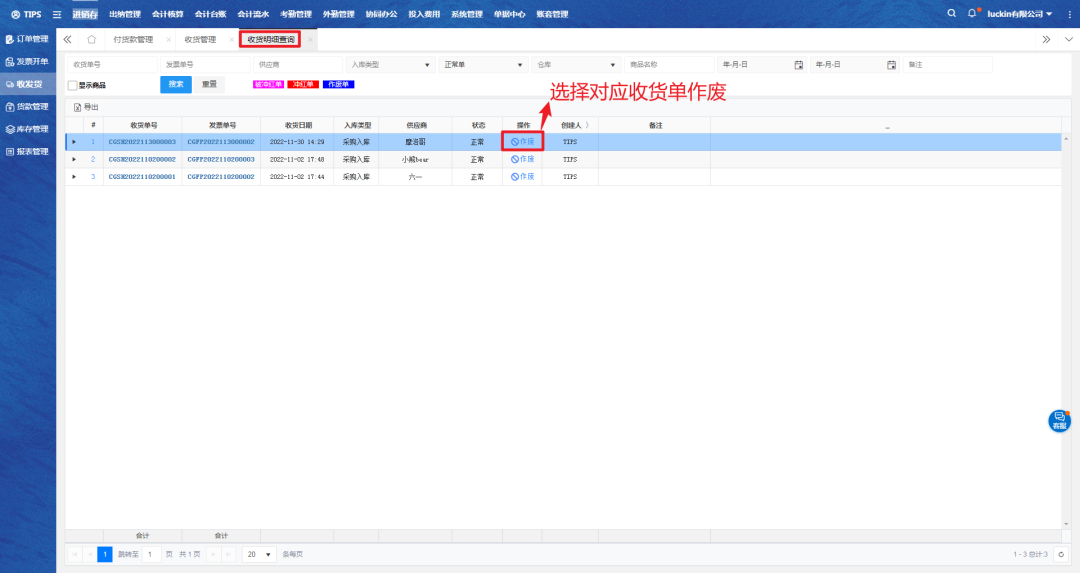
Task: Expand row 1 detail triangle
Action: point(74,142)
